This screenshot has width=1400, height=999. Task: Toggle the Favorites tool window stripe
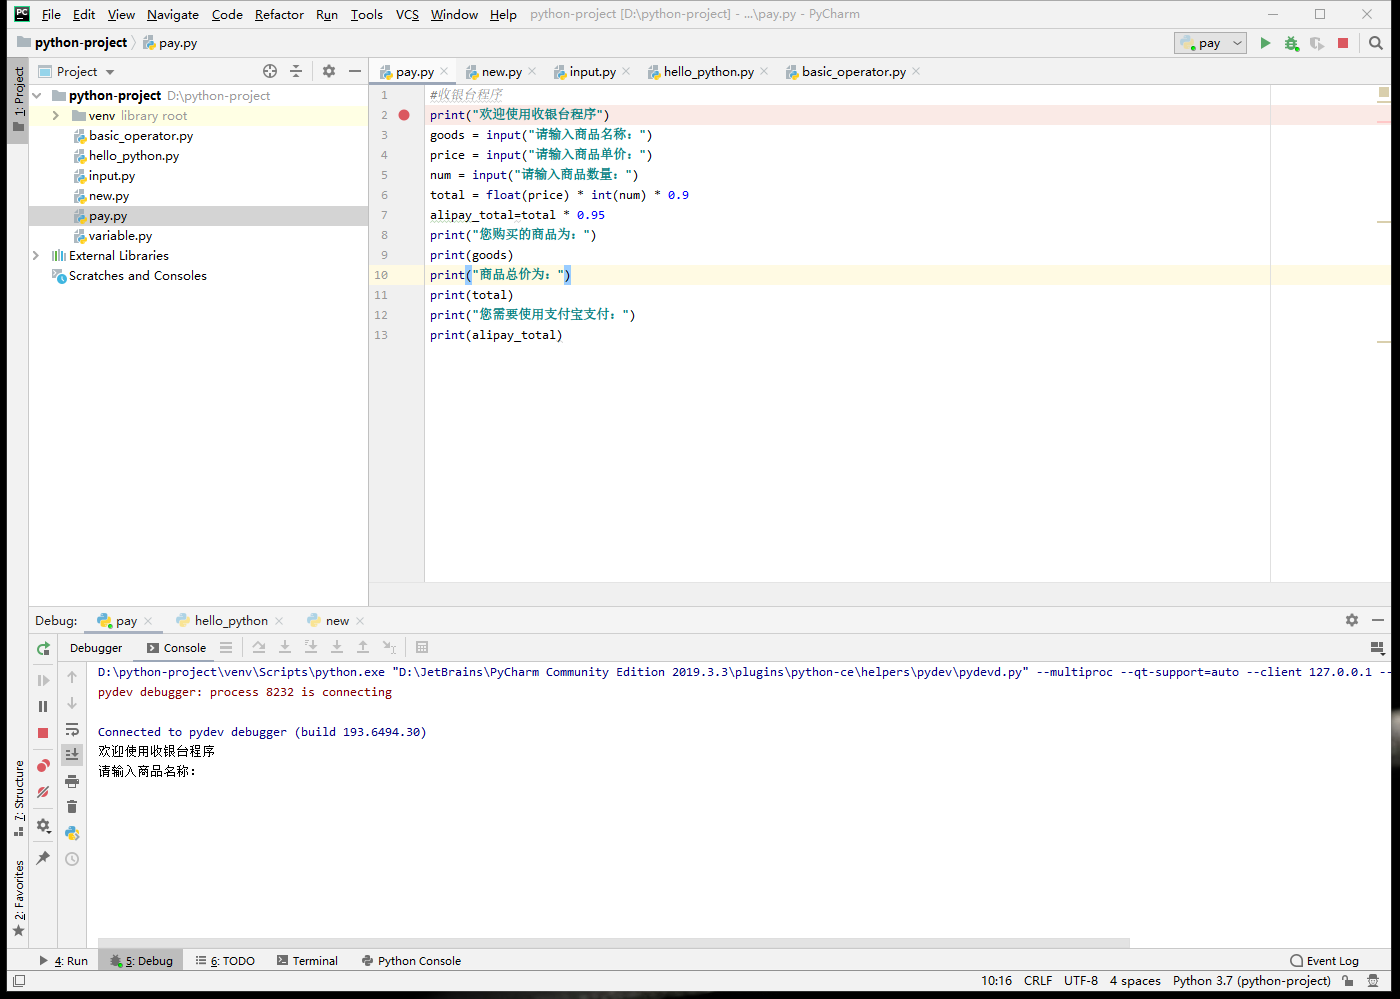click(x=19, y=898)
